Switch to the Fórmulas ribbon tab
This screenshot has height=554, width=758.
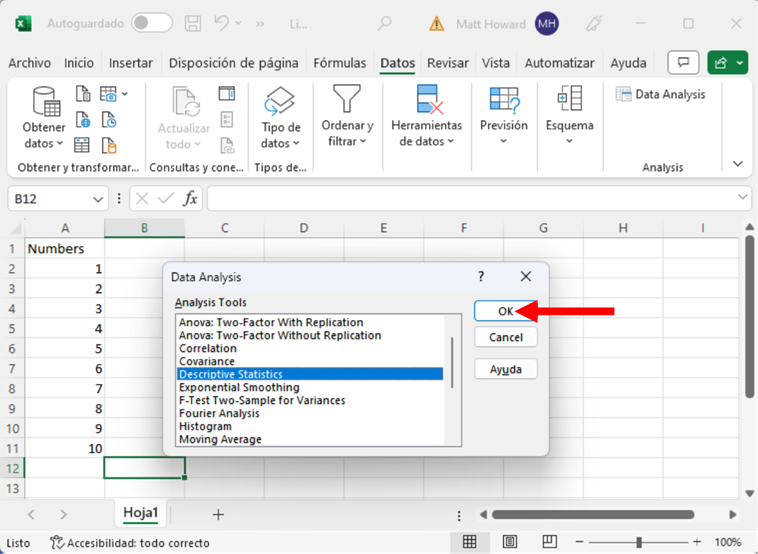click(x=340, y=63)
